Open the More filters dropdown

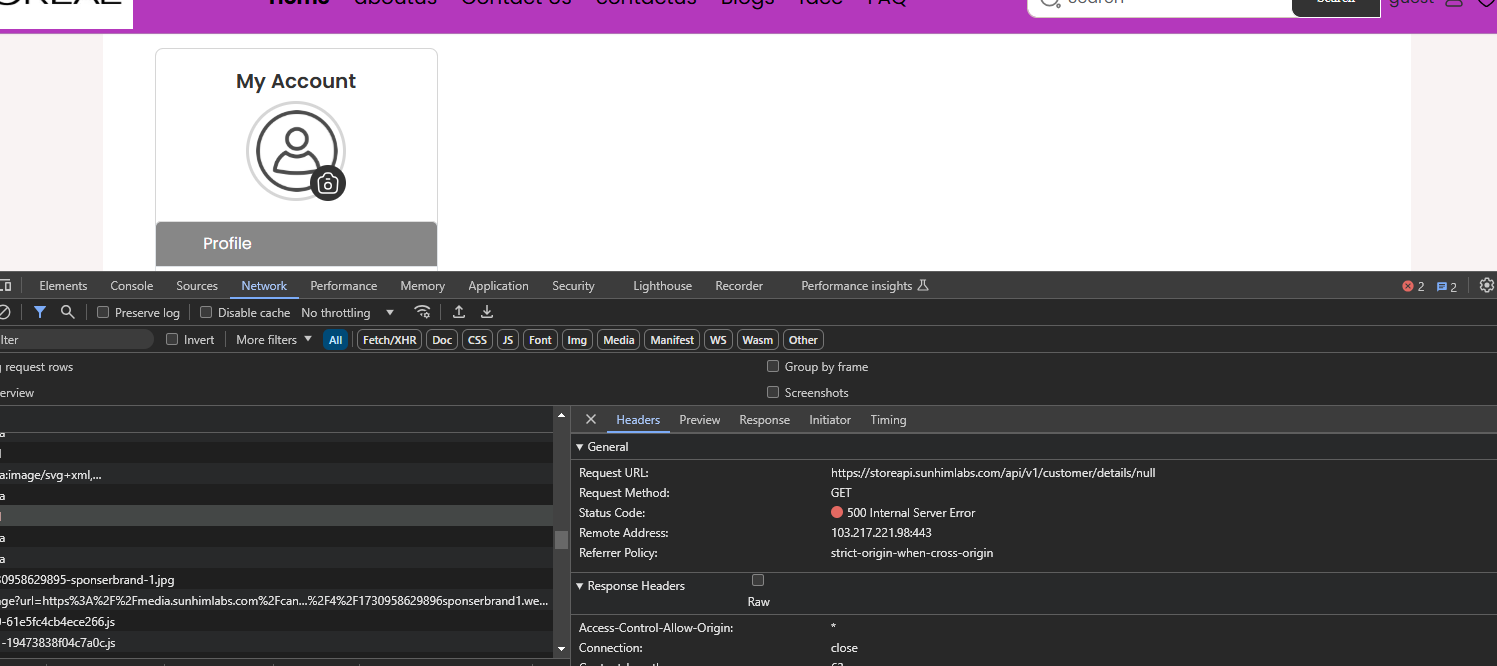coord(274,339)
